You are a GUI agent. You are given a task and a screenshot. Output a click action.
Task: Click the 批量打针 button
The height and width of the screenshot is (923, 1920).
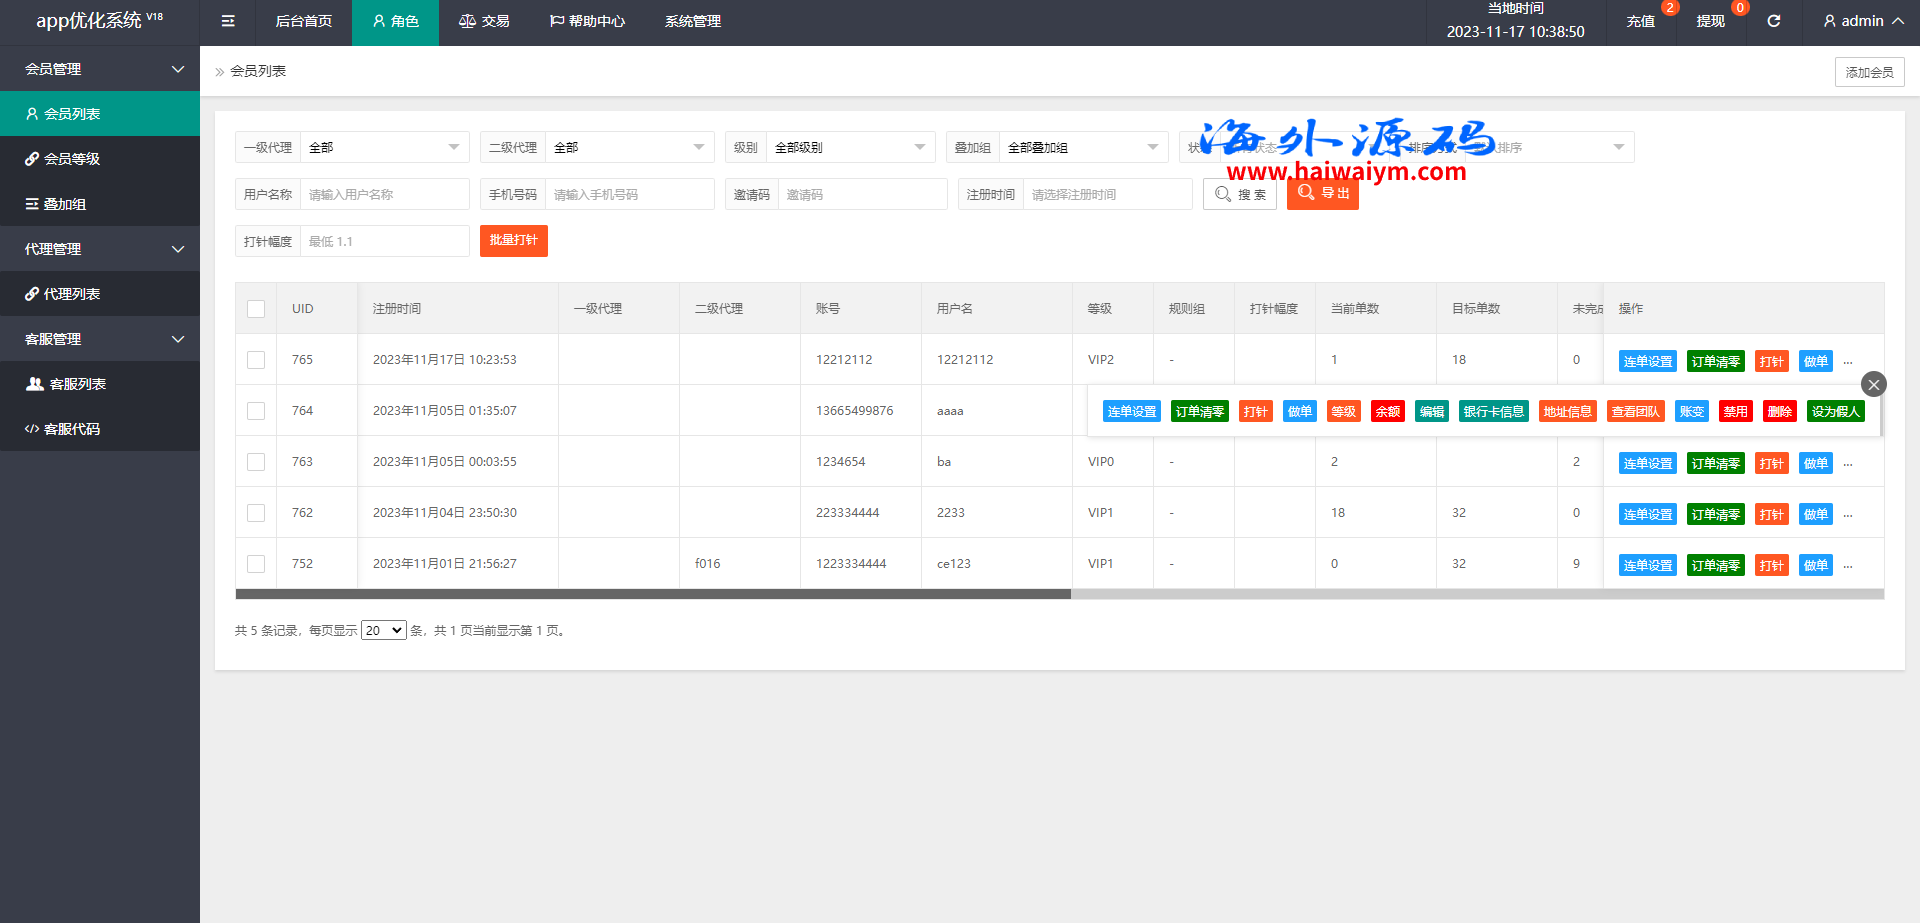pos(513,241)
